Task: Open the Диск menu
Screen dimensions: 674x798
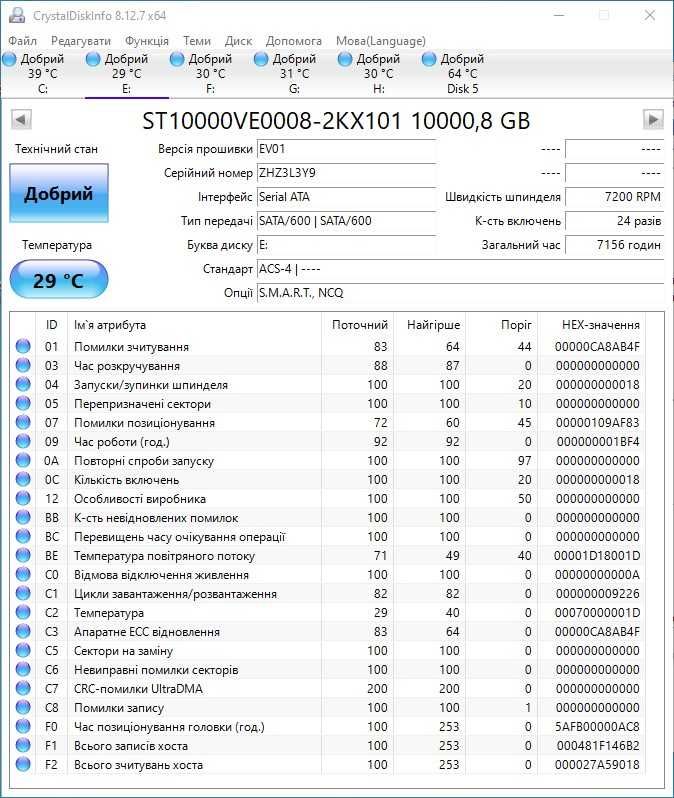Action: tap(238, 41)
